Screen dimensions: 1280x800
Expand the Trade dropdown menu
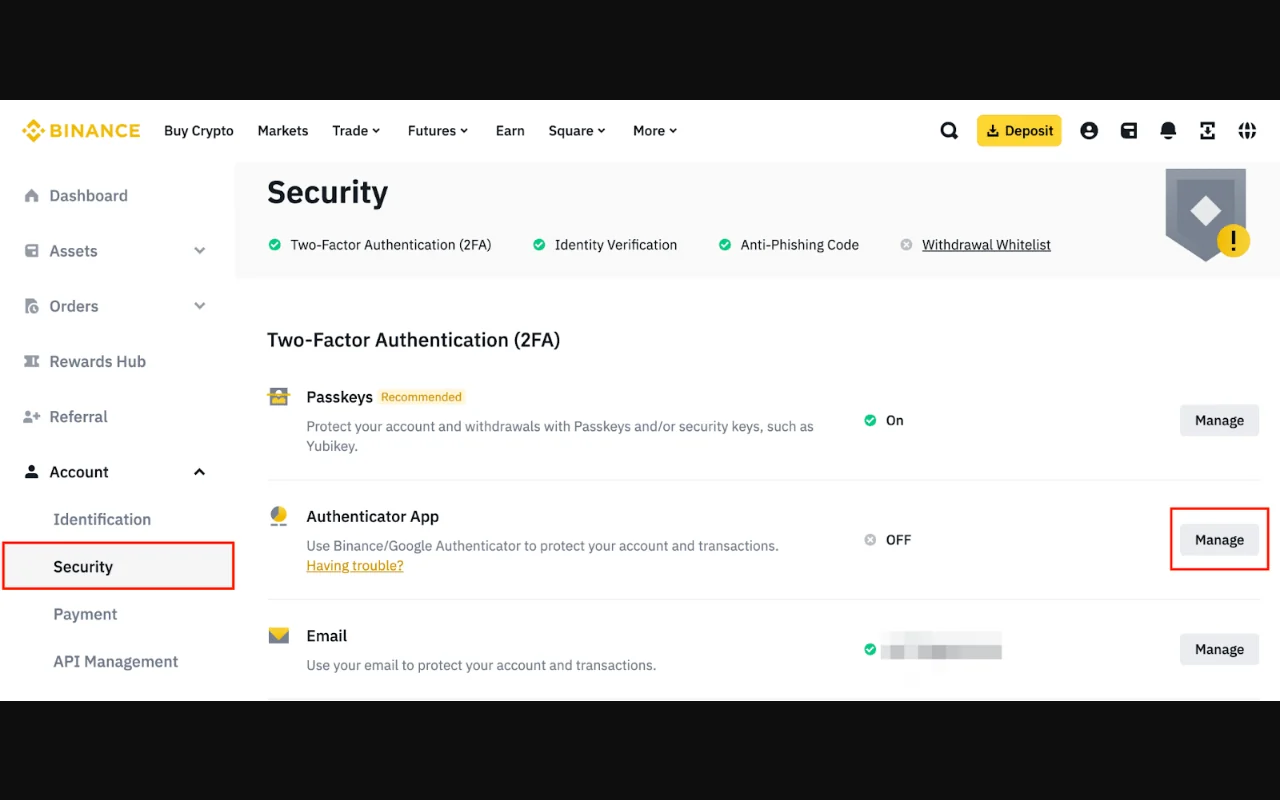click(356, 131)
